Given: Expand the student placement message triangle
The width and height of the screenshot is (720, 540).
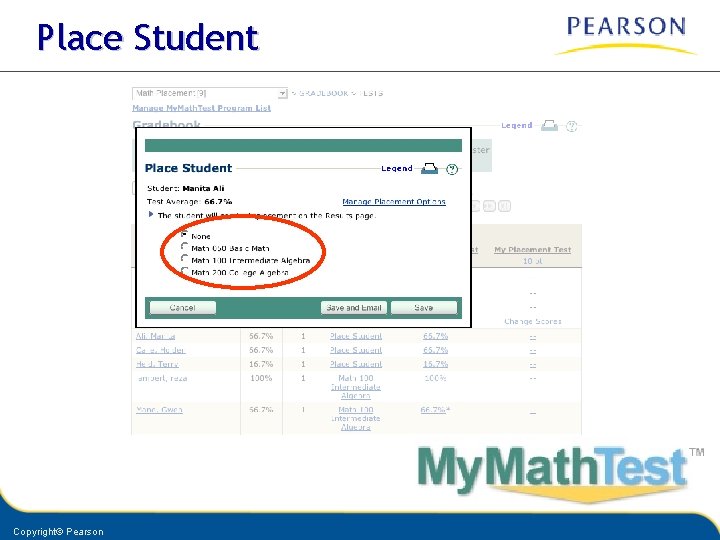Looking at the screenshot, I should 151,214.
